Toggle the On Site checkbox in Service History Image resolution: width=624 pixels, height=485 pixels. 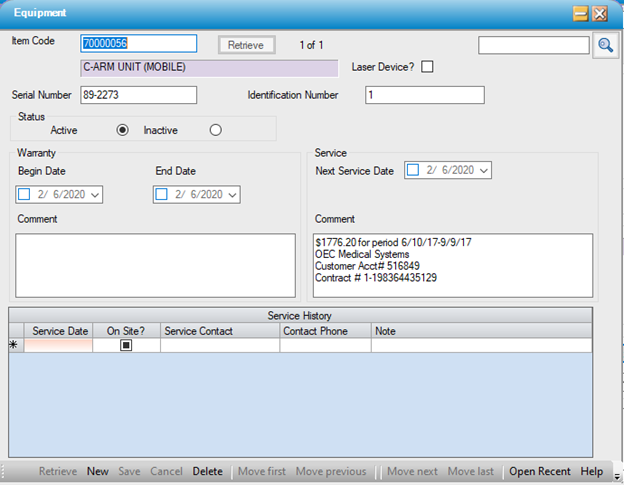pyautogui.click(x=127, y=345)
